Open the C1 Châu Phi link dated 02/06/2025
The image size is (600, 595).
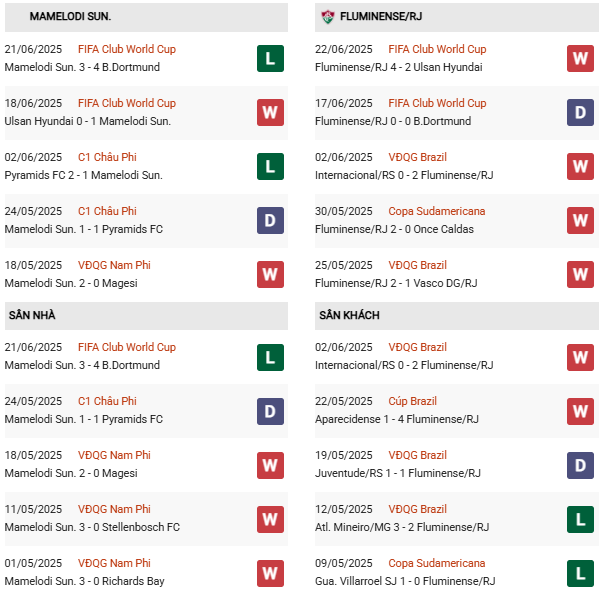[x=107, y=157]
